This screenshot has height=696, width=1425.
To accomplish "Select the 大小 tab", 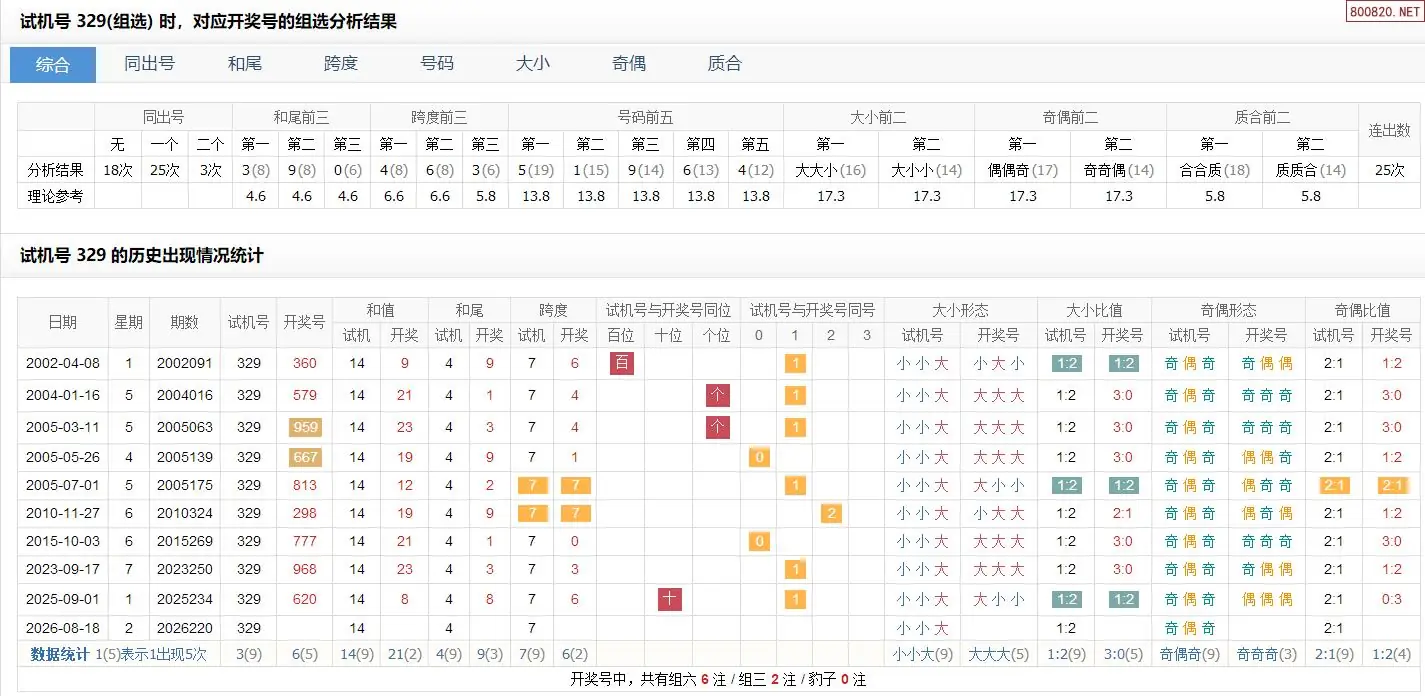I will [532, 64].
